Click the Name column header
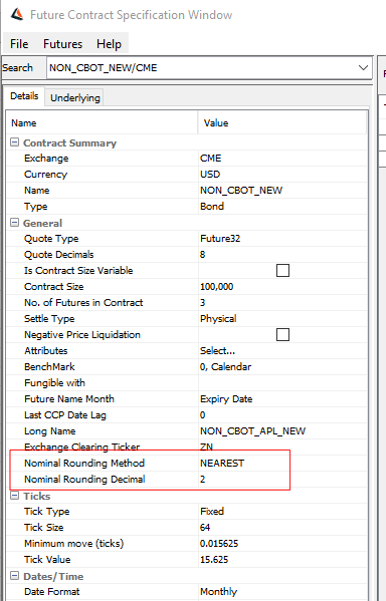 click(x=102, y=123)
